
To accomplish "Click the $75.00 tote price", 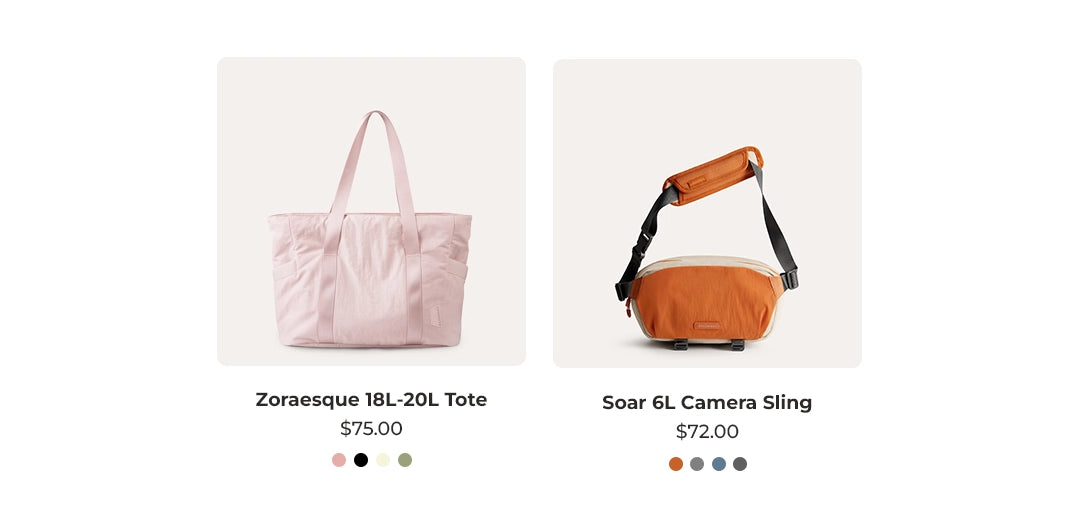I will pyautogui.click(x=371, y=428).
